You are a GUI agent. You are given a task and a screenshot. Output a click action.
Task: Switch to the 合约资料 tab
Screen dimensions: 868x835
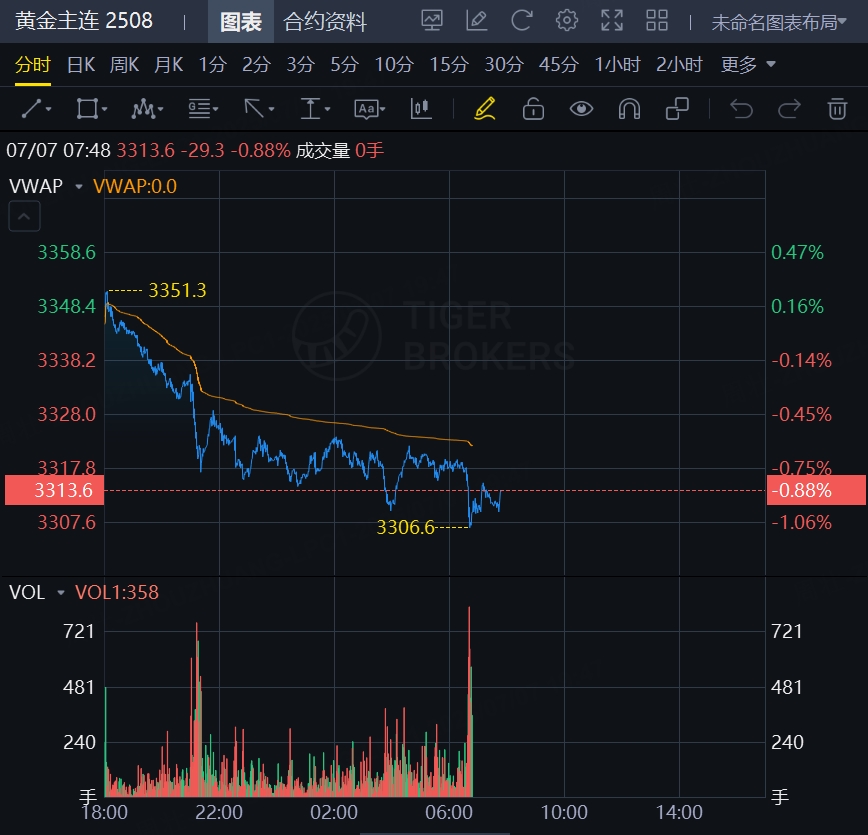[x=325, y=21]
